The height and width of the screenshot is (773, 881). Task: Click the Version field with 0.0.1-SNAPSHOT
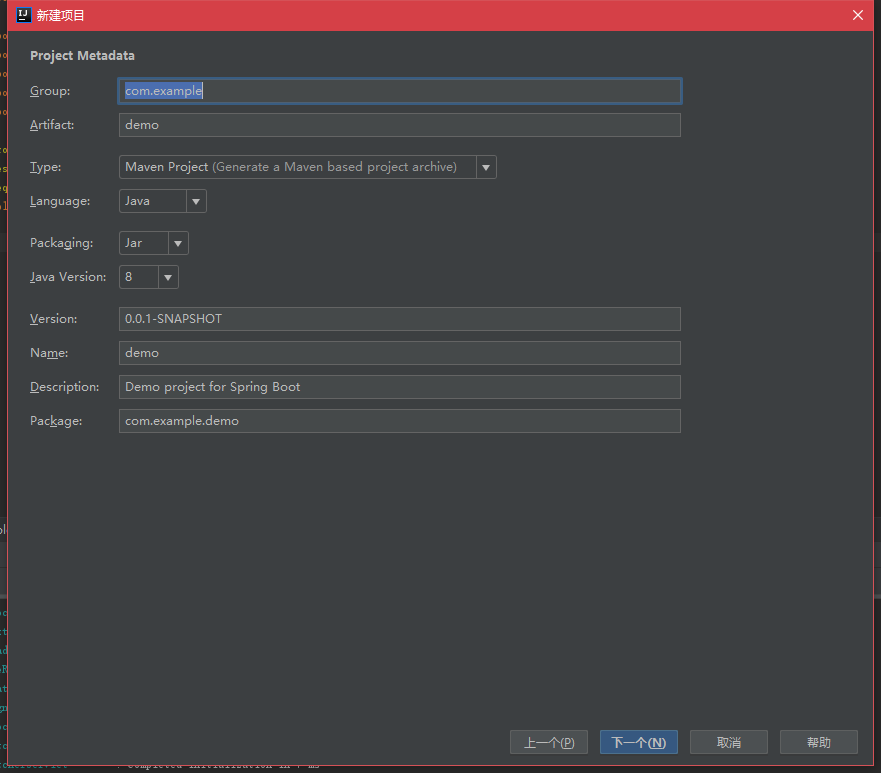pyautogui.click(x=399, y=319)
